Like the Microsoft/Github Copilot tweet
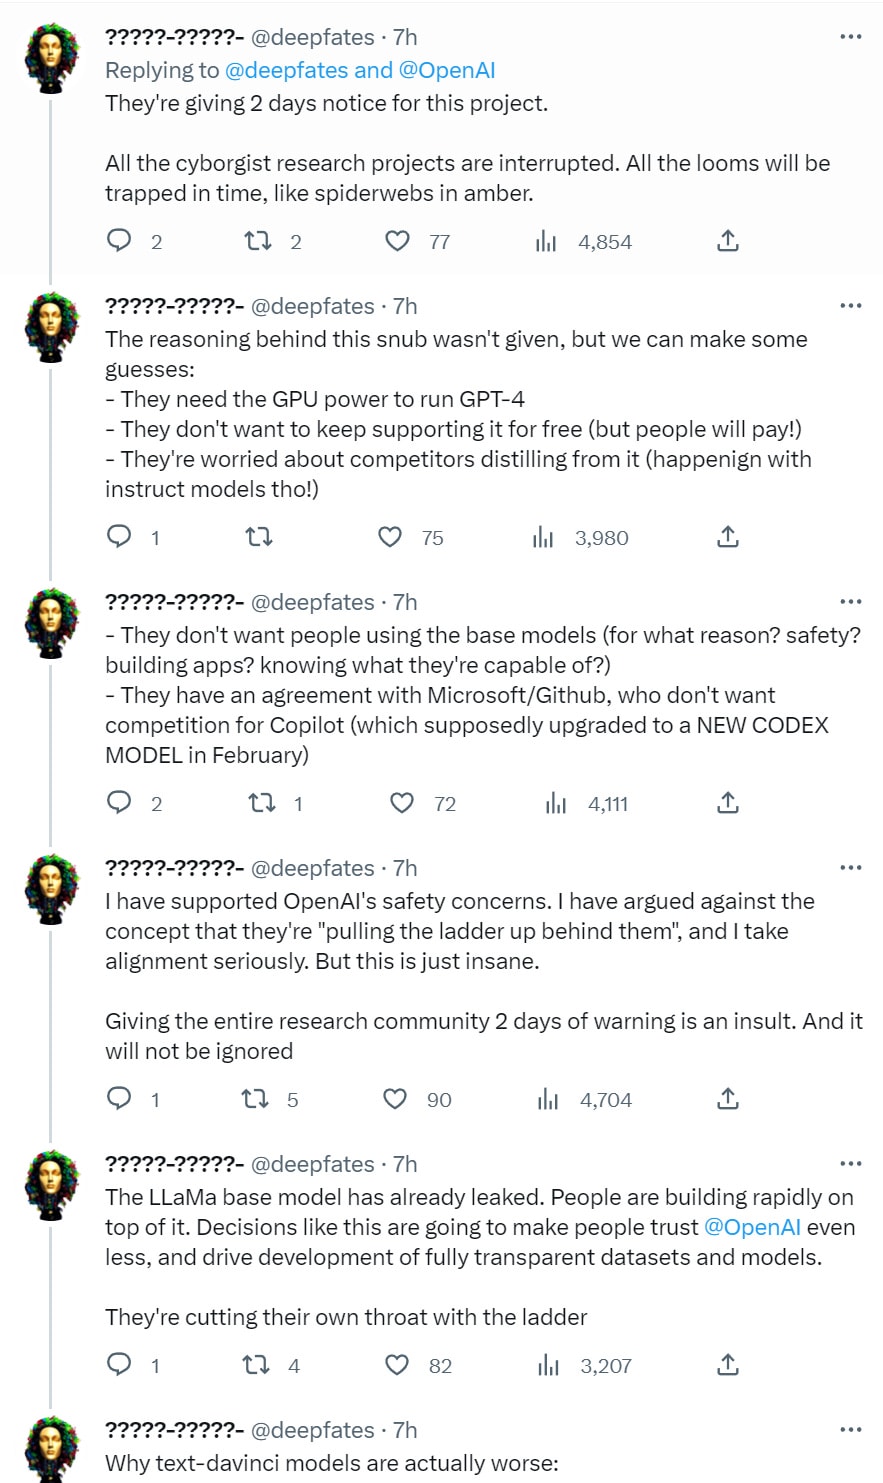 [x=401, y=803]
